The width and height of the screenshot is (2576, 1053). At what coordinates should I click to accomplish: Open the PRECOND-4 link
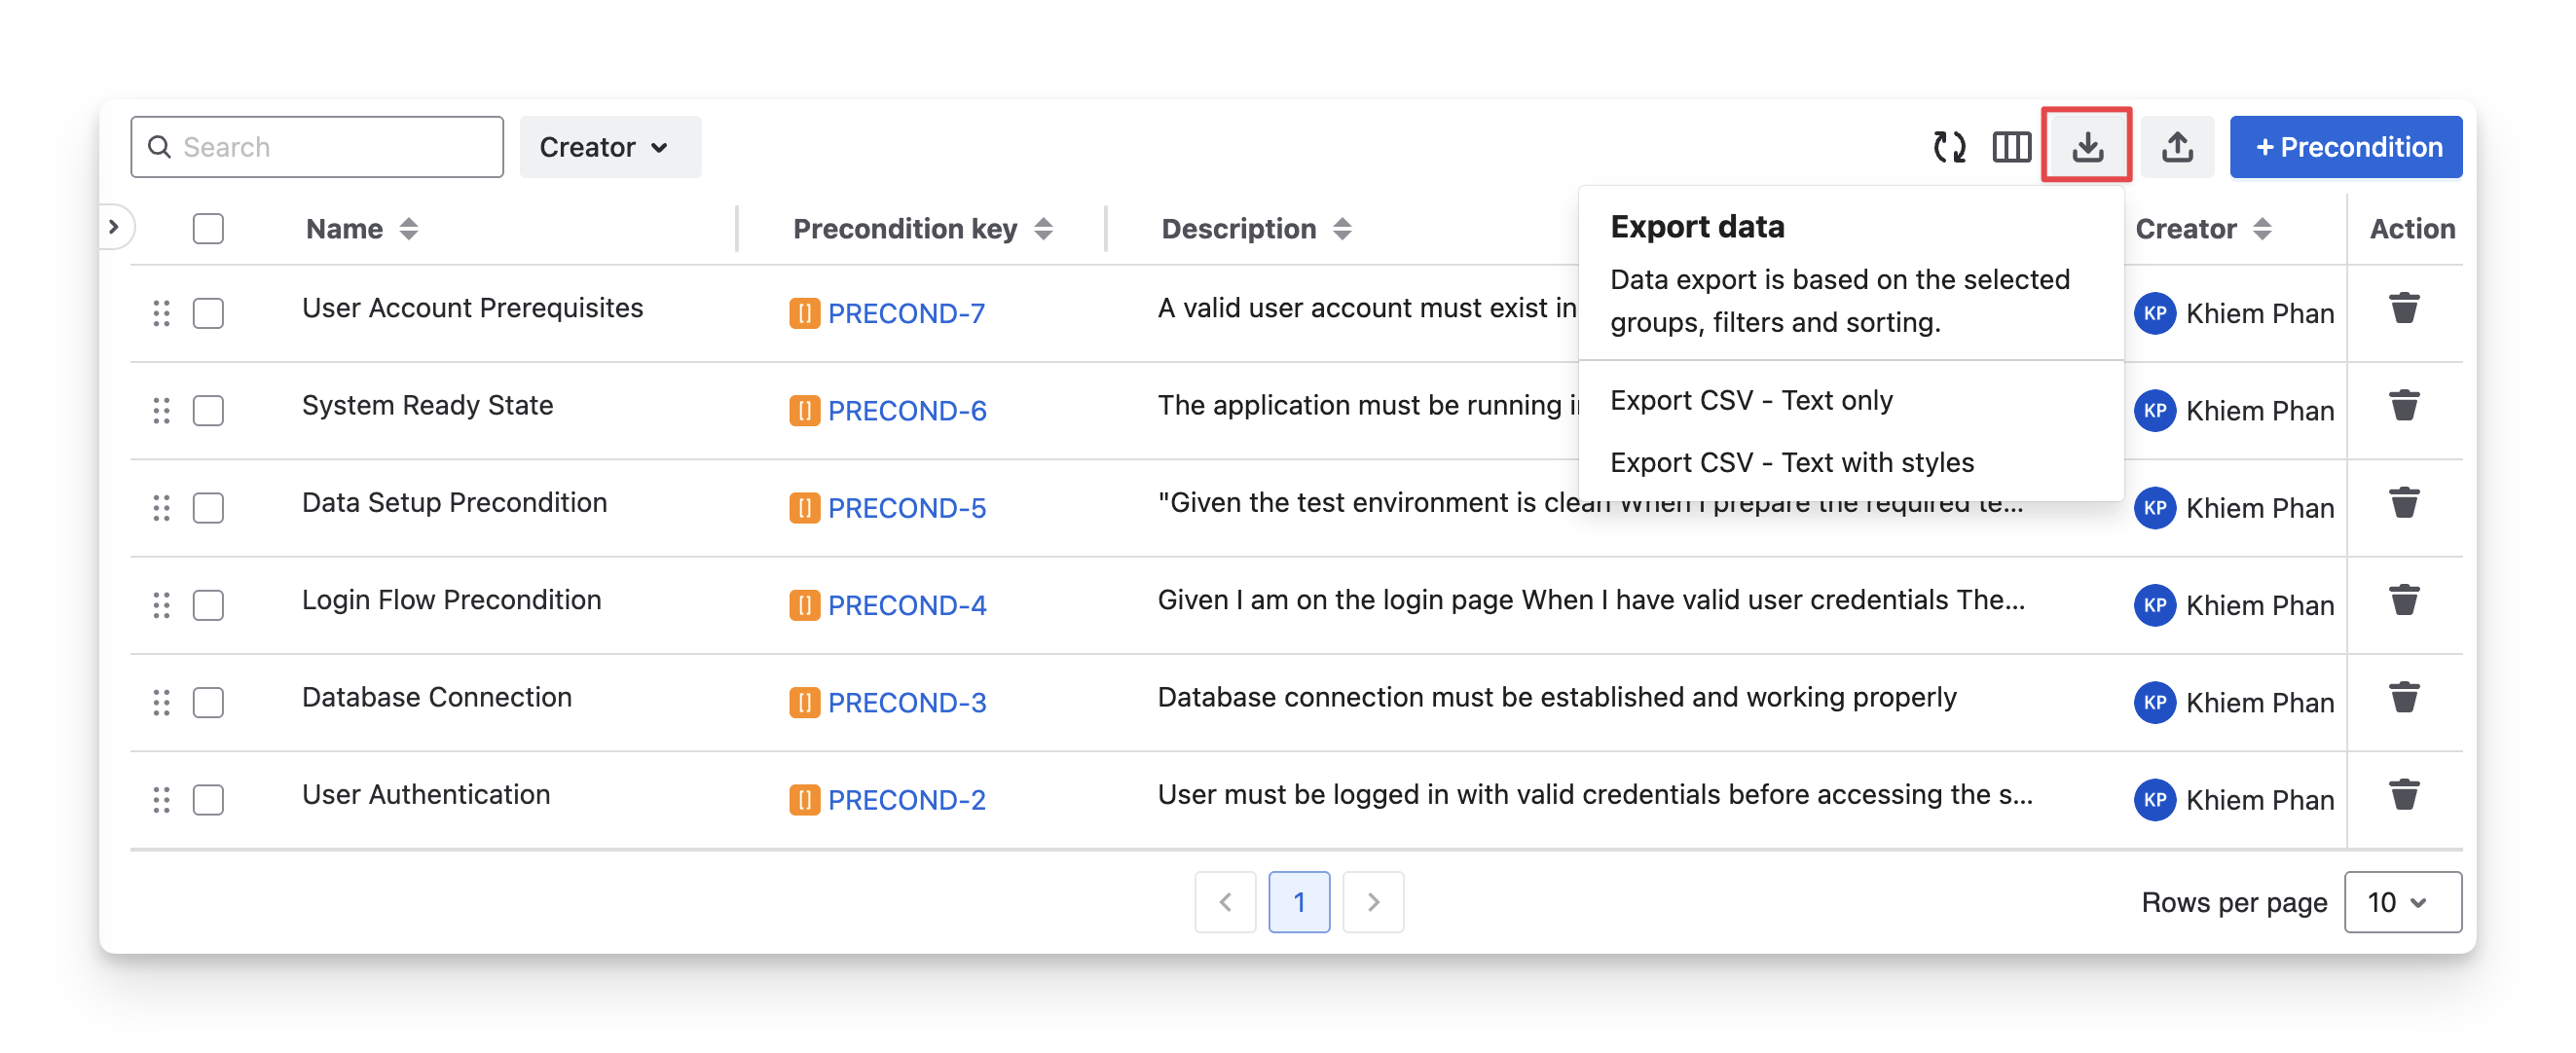point(906,605)
